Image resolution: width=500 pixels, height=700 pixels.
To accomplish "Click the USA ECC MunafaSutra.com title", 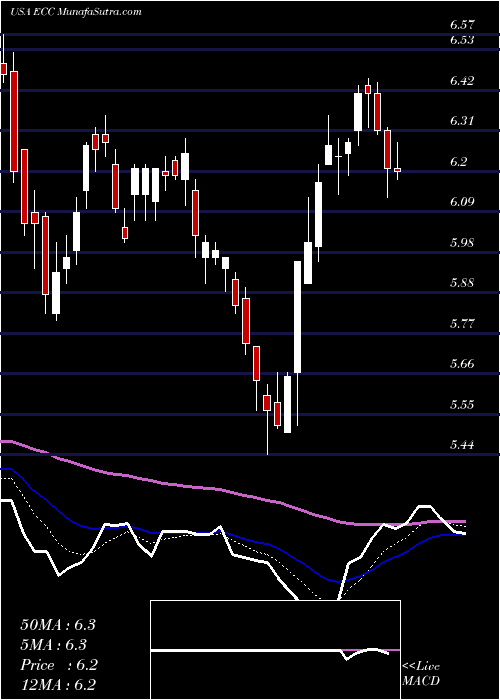I will tap(75, 11).
